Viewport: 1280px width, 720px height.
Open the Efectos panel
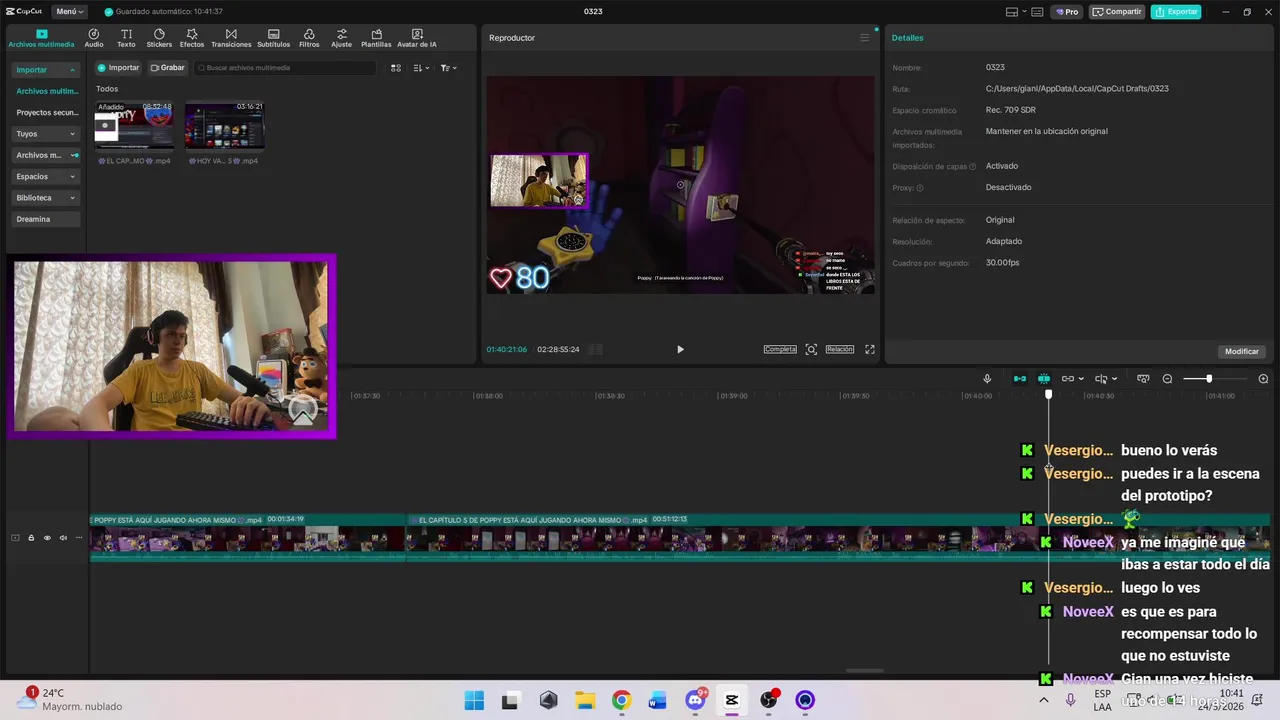click(192, 38)
